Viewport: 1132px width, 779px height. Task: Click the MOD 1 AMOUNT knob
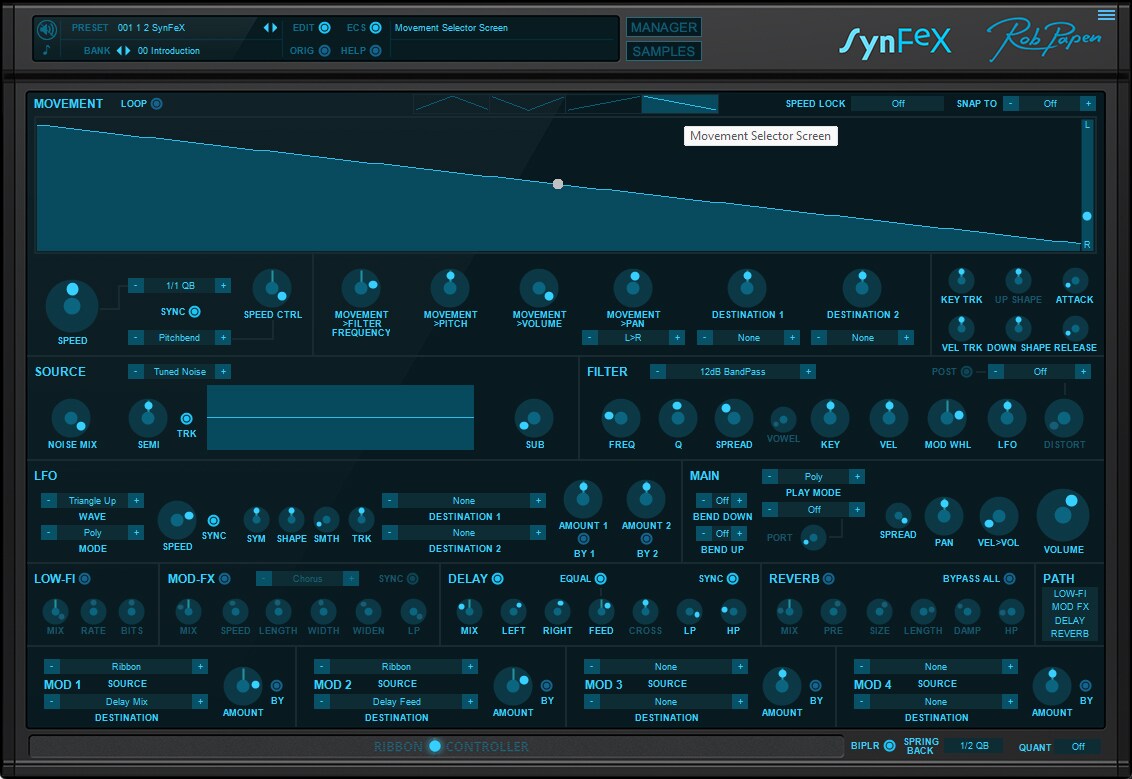tap(243, 686)
